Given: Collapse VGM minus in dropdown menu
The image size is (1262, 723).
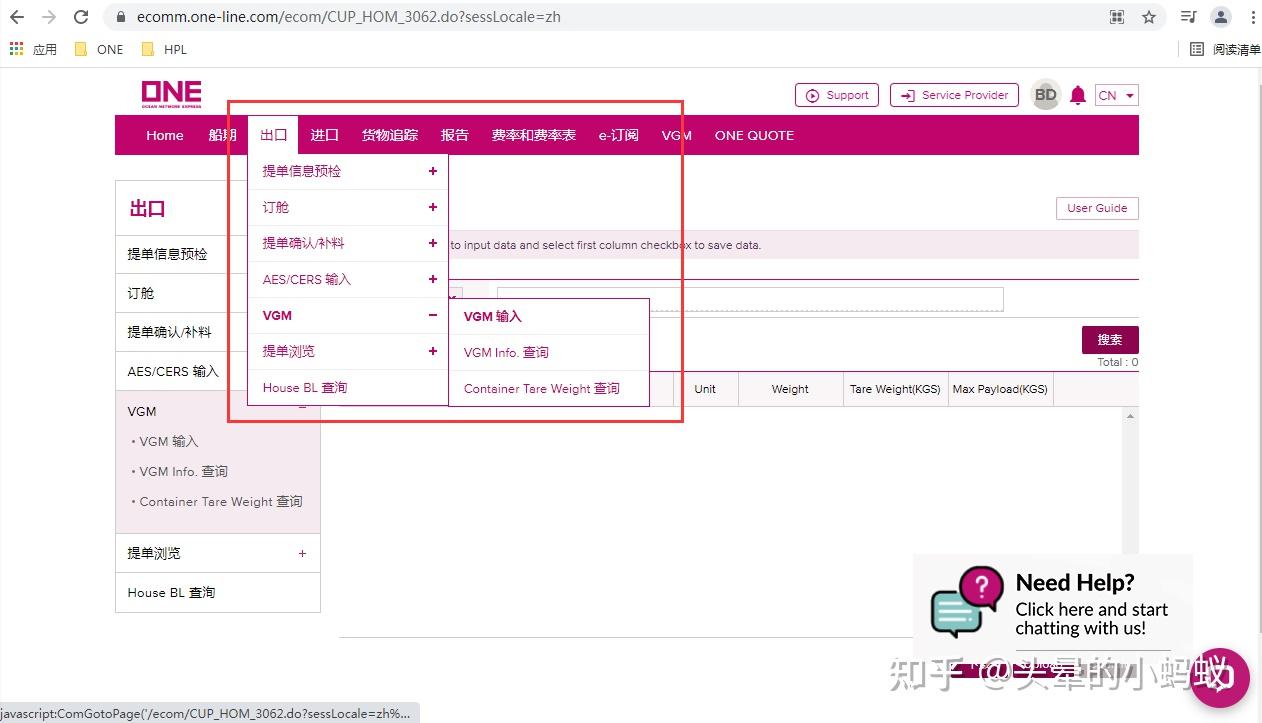Looking at the screenshot, I should 433,315.
